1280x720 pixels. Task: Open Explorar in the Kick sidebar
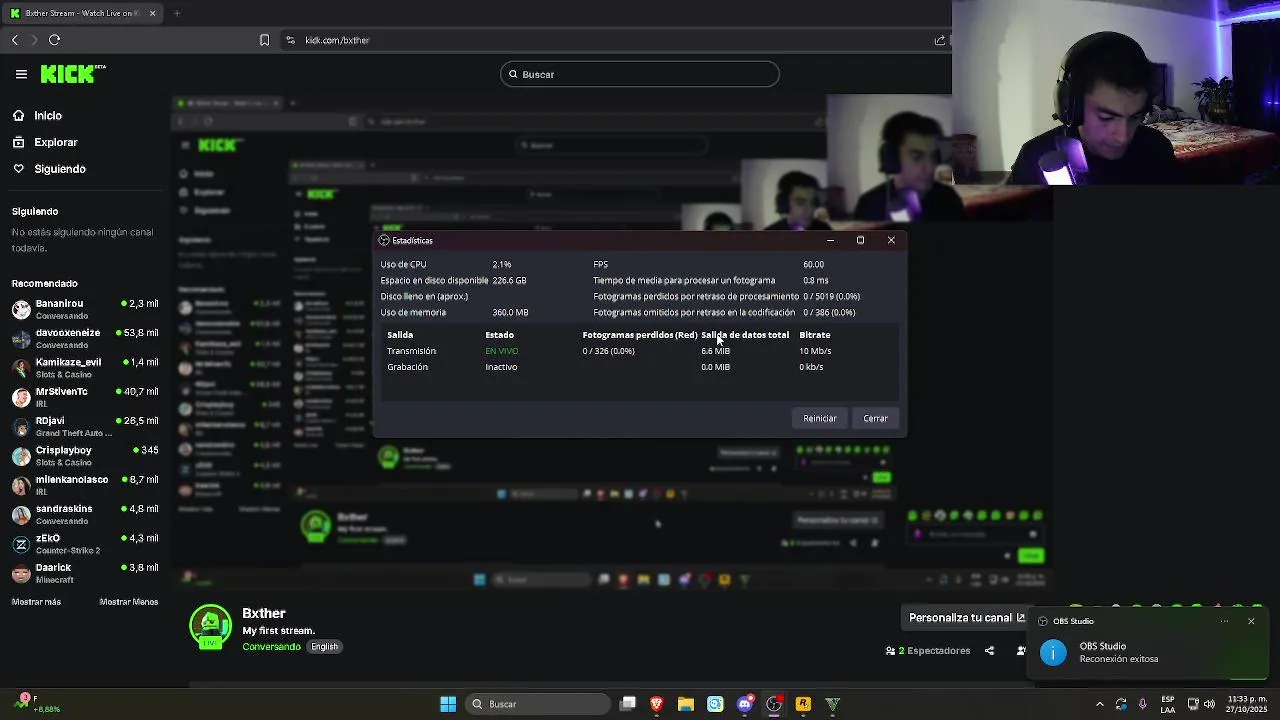coord(45,142)
